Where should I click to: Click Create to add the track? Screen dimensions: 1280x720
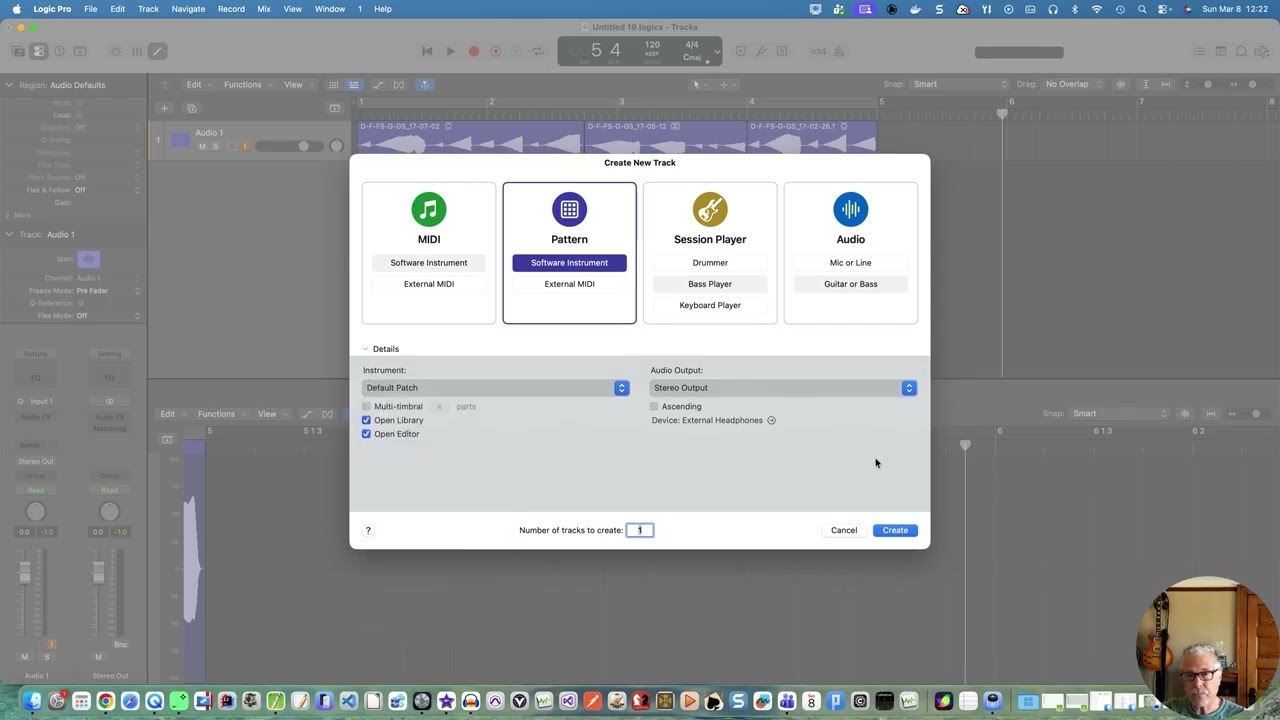[x=895, y=530]
